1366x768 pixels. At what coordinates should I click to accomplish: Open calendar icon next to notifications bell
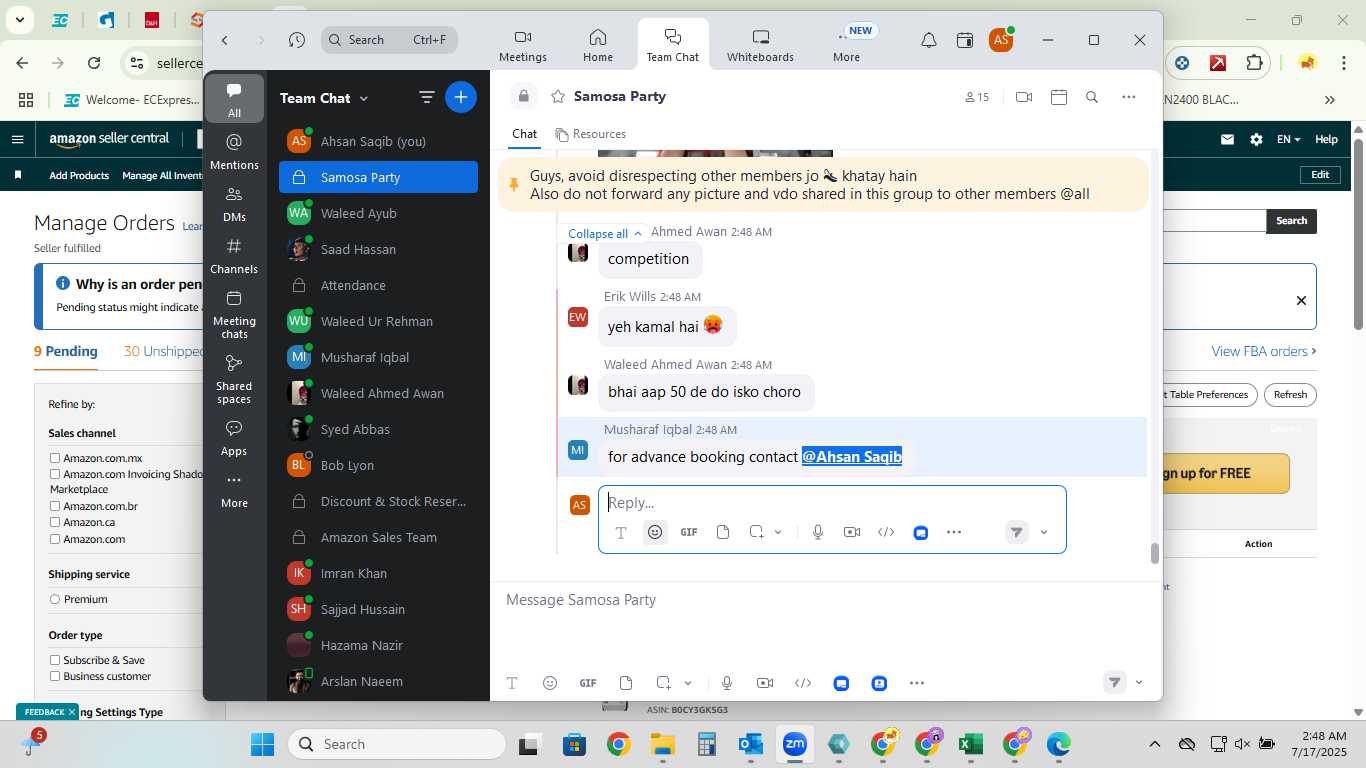point(965,40)
